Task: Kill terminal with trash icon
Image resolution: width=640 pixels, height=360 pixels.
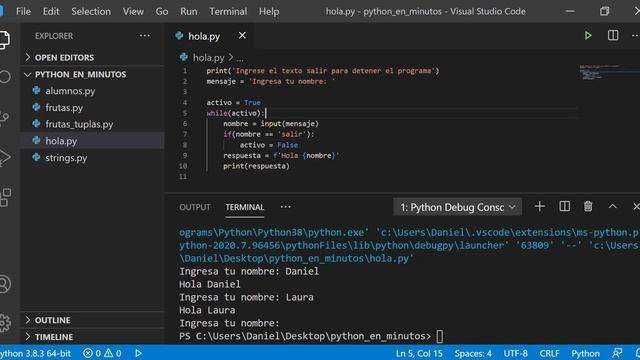Action: [588, 207]
